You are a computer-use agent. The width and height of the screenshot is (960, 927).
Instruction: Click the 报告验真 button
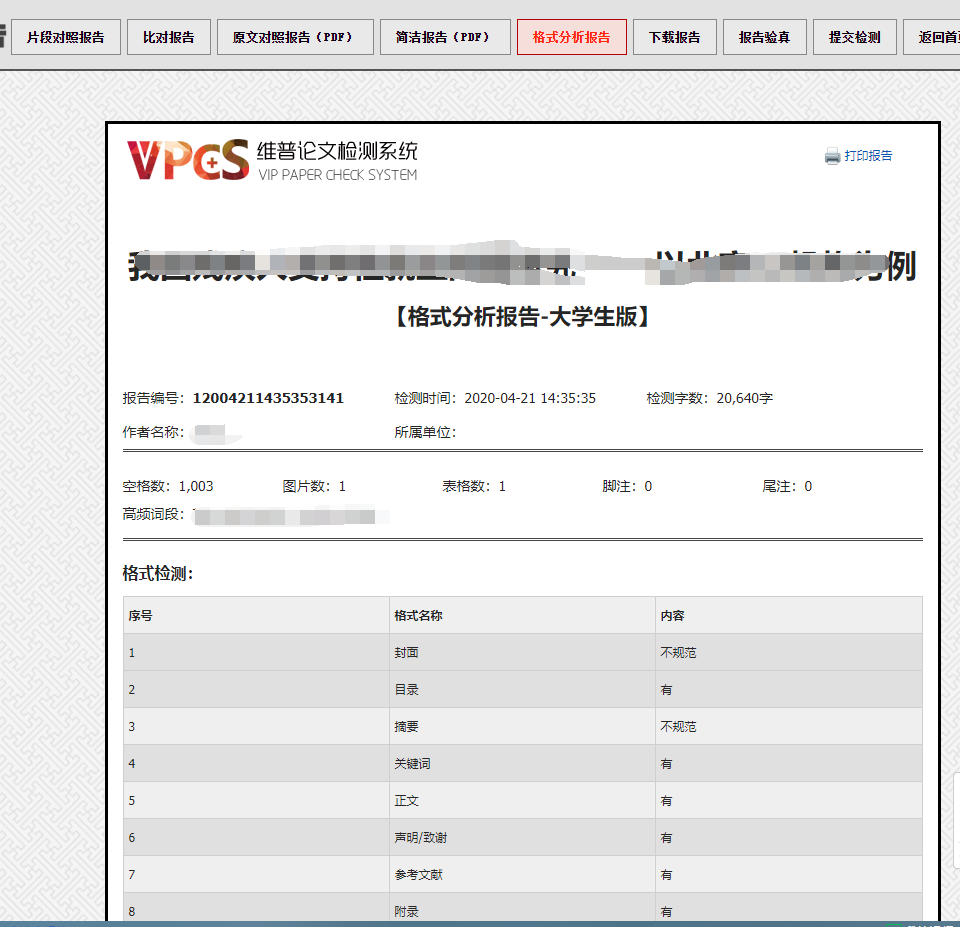pos(764,38)
